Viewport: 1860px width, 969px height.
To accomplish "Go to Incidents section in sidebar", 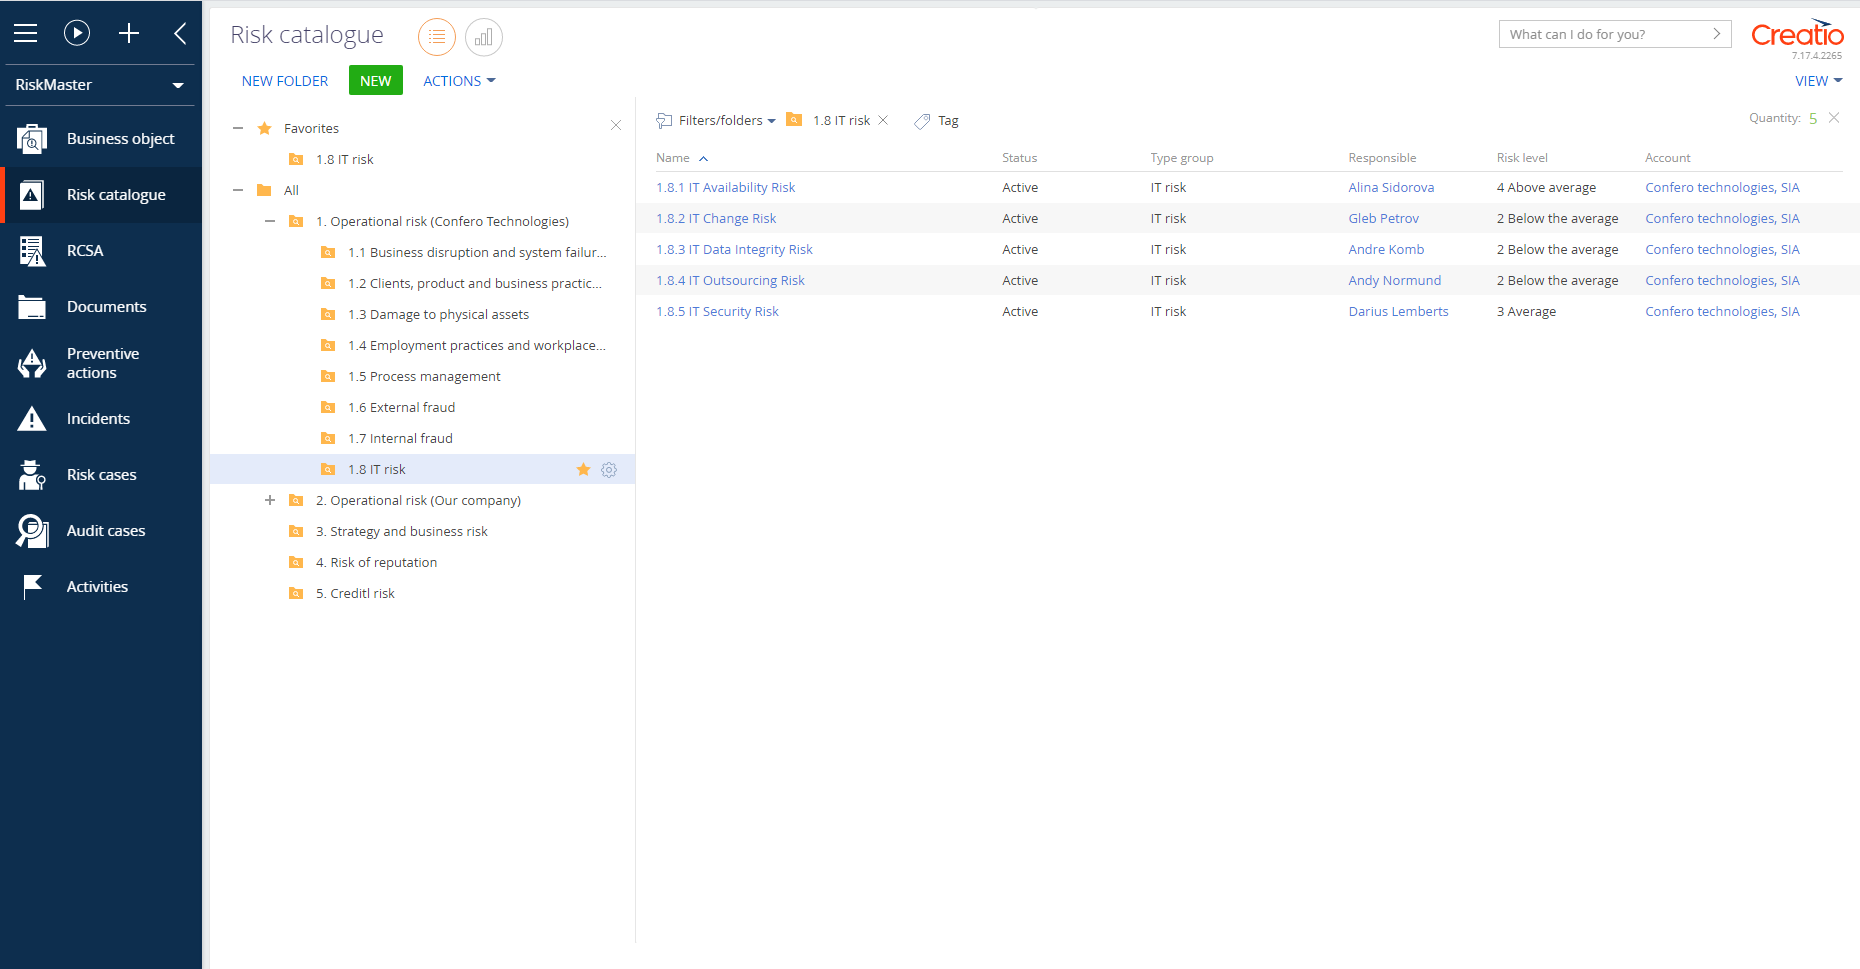I will (x=98, y=419).
